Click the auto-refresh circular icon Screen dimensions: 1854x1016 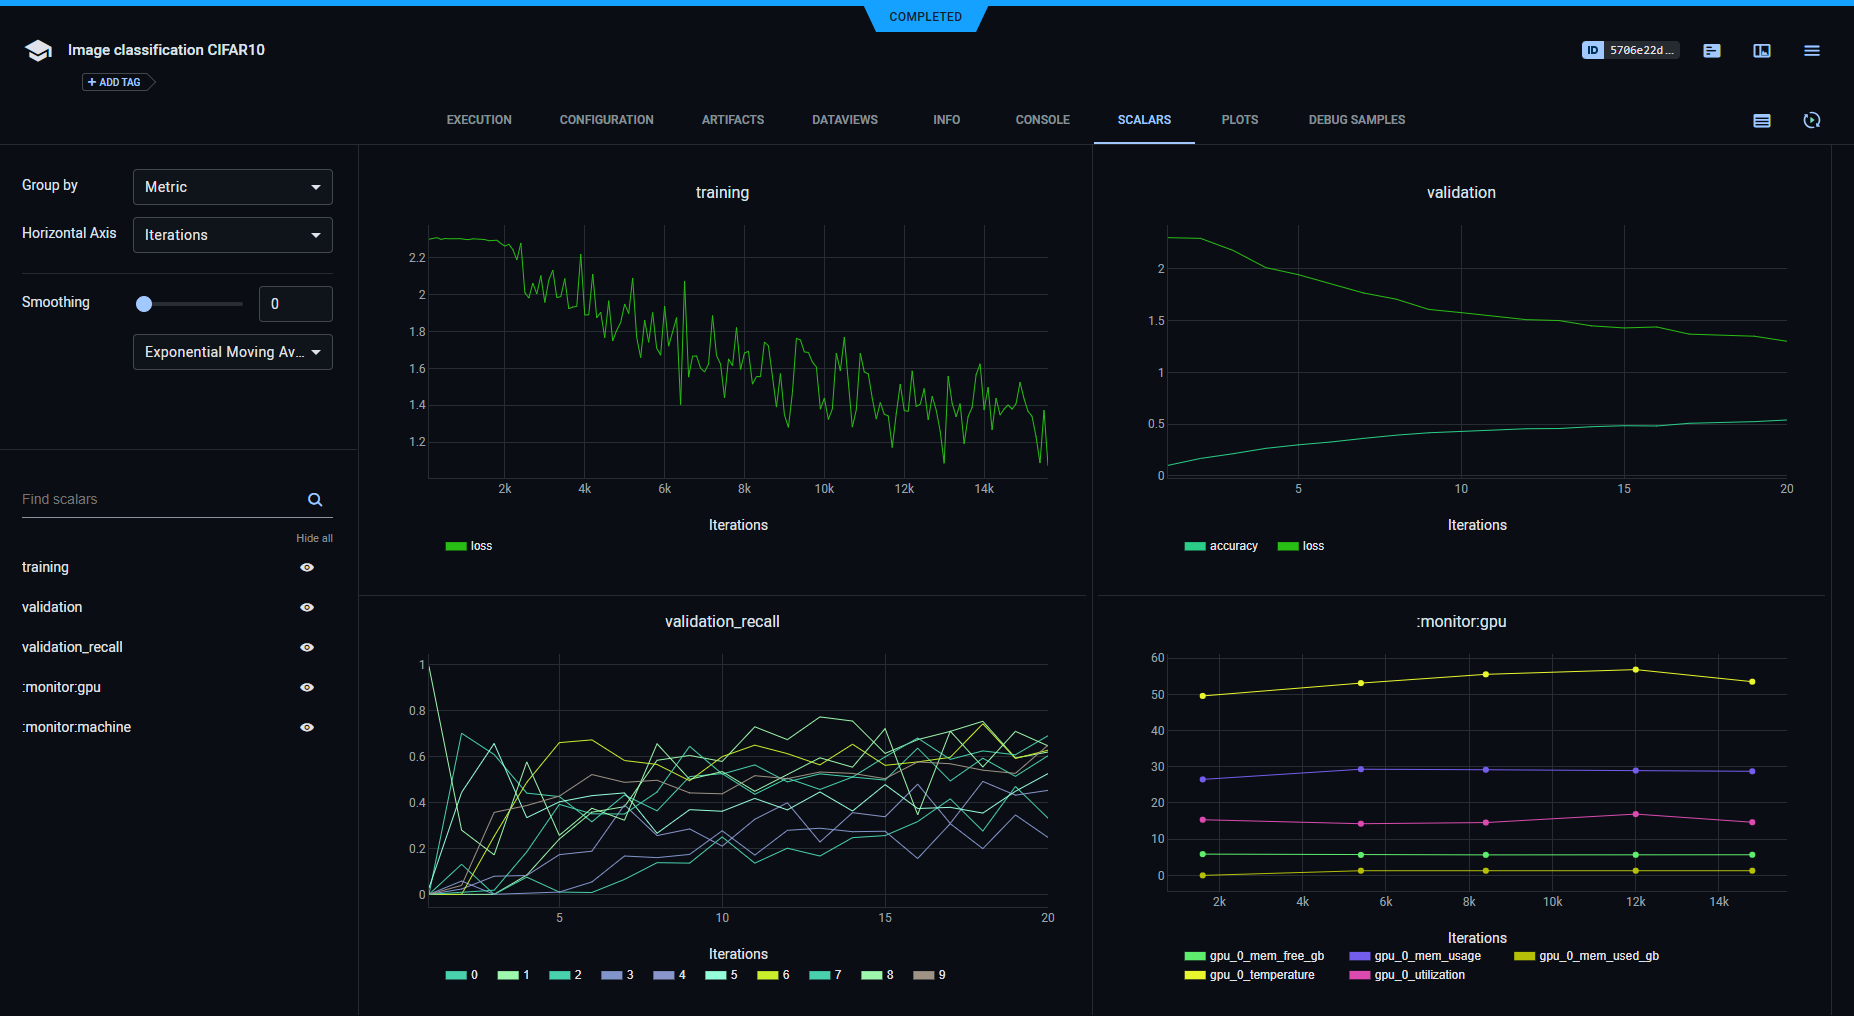[x=1811, y=121]
